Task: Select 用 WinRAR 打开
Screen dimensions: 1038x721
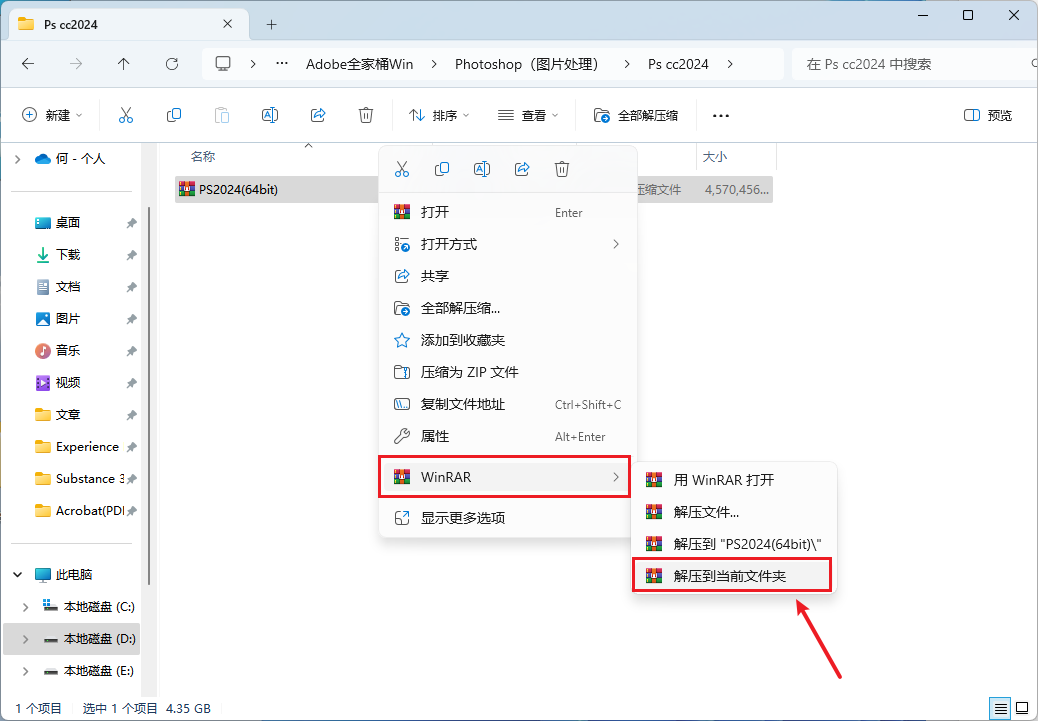Action: coord(734,480)
